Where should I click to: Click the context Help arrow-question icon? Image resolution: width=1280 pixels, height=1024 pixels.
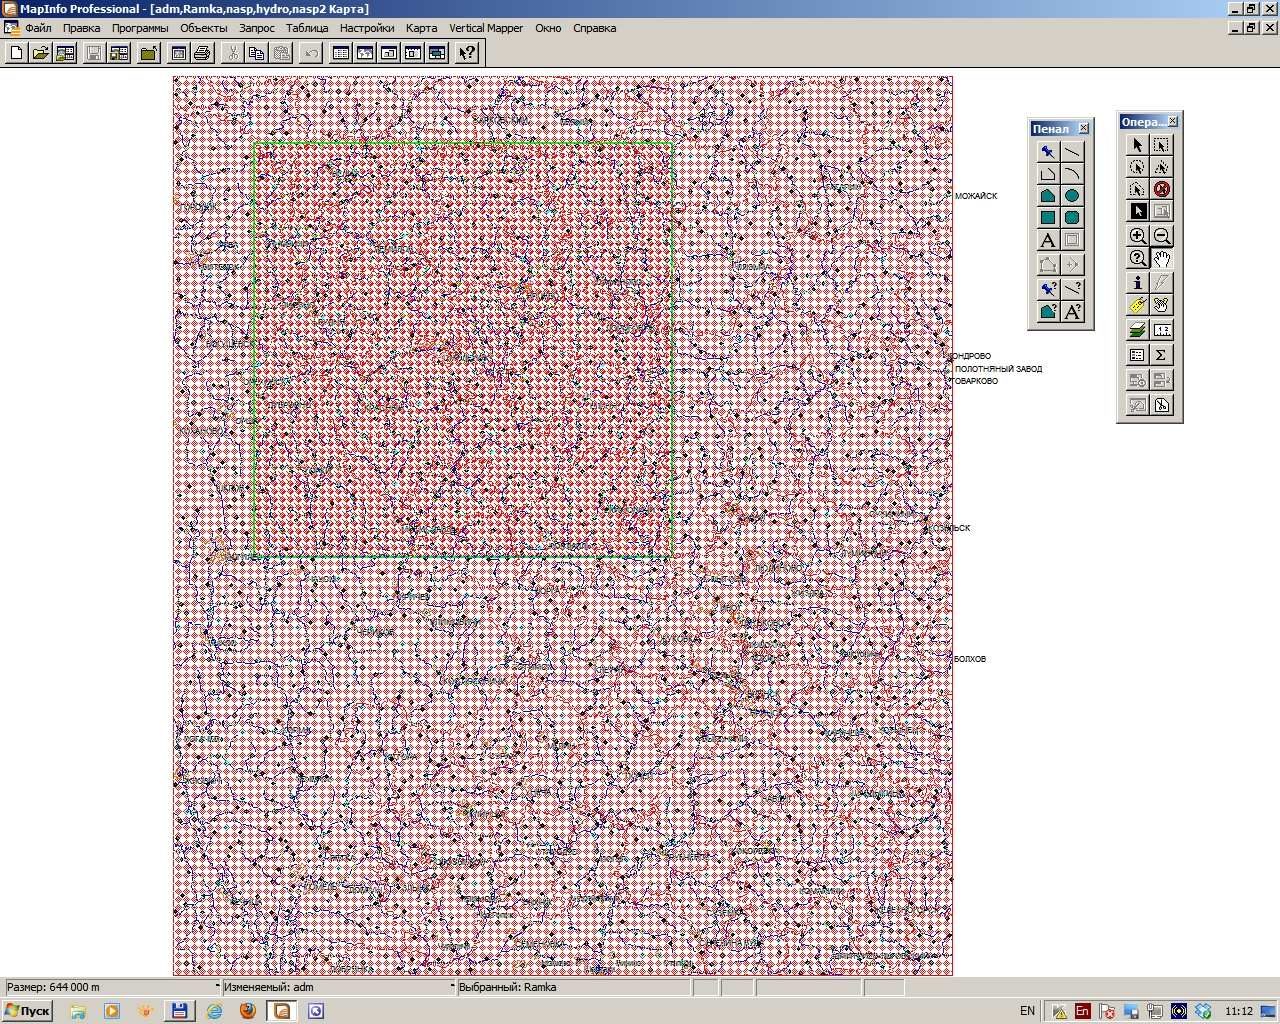pyautogui.click(x=467, y=53)
